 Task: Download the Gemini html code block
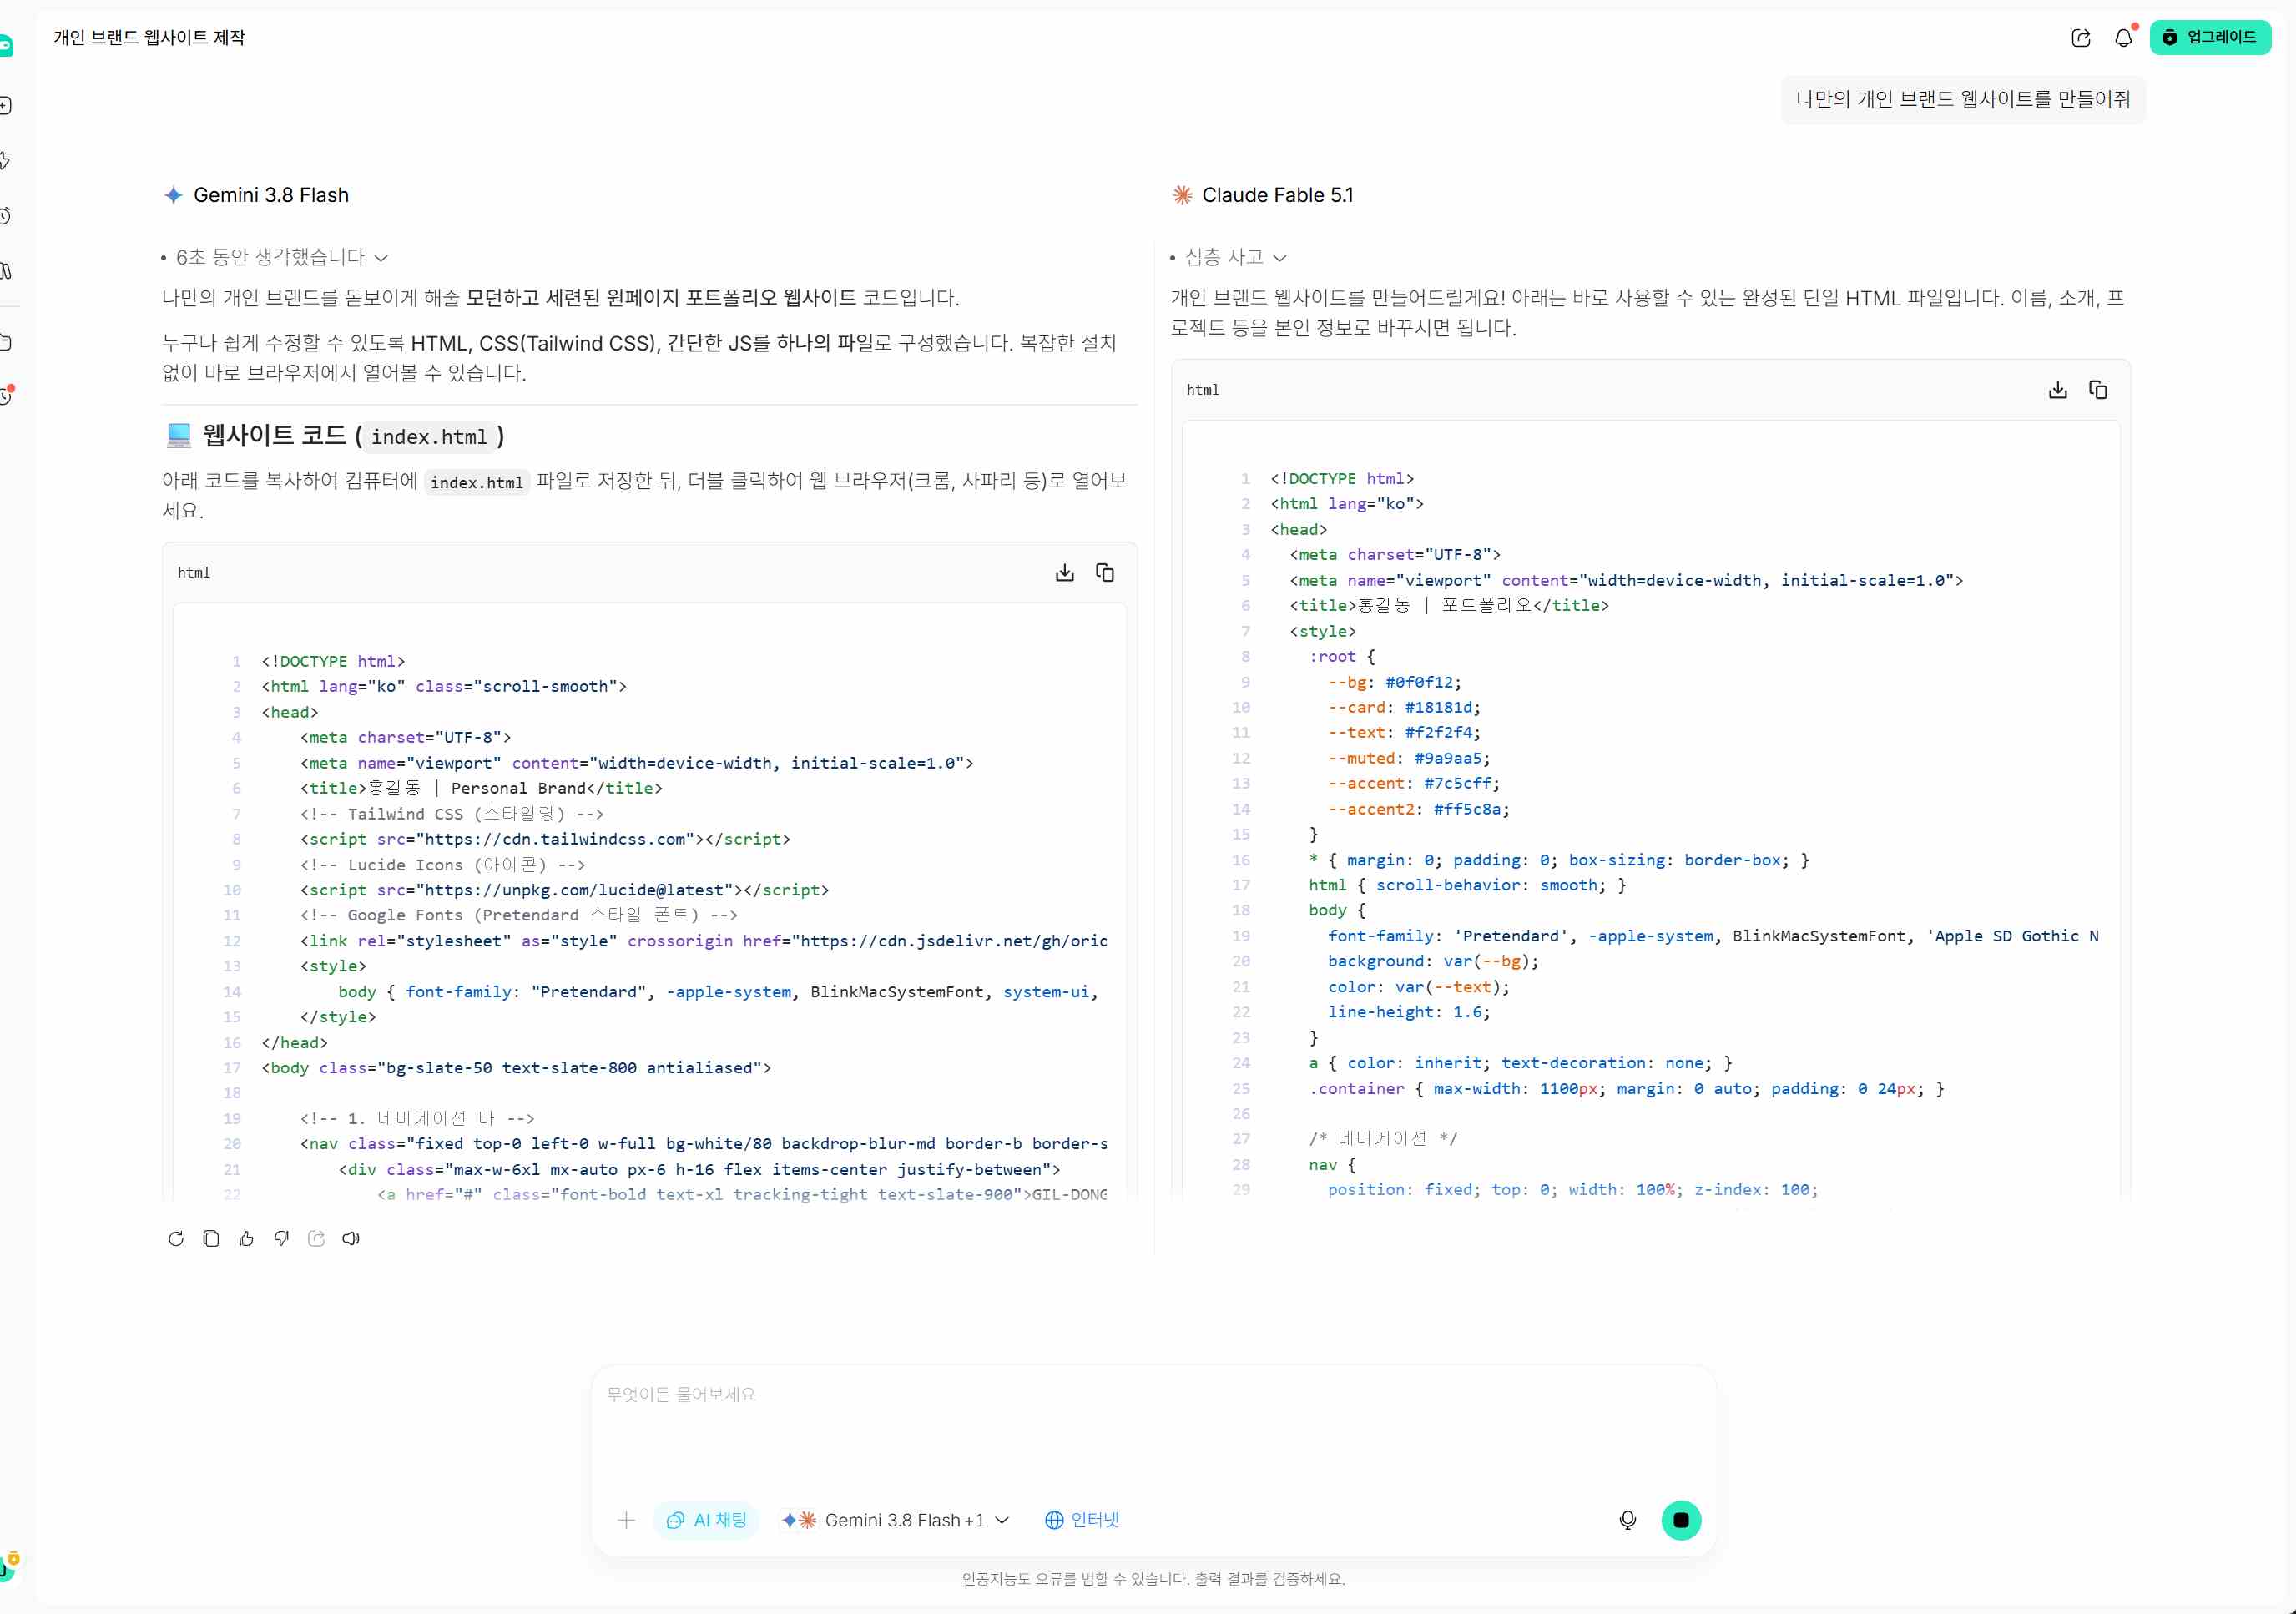tap(1065, 573)
